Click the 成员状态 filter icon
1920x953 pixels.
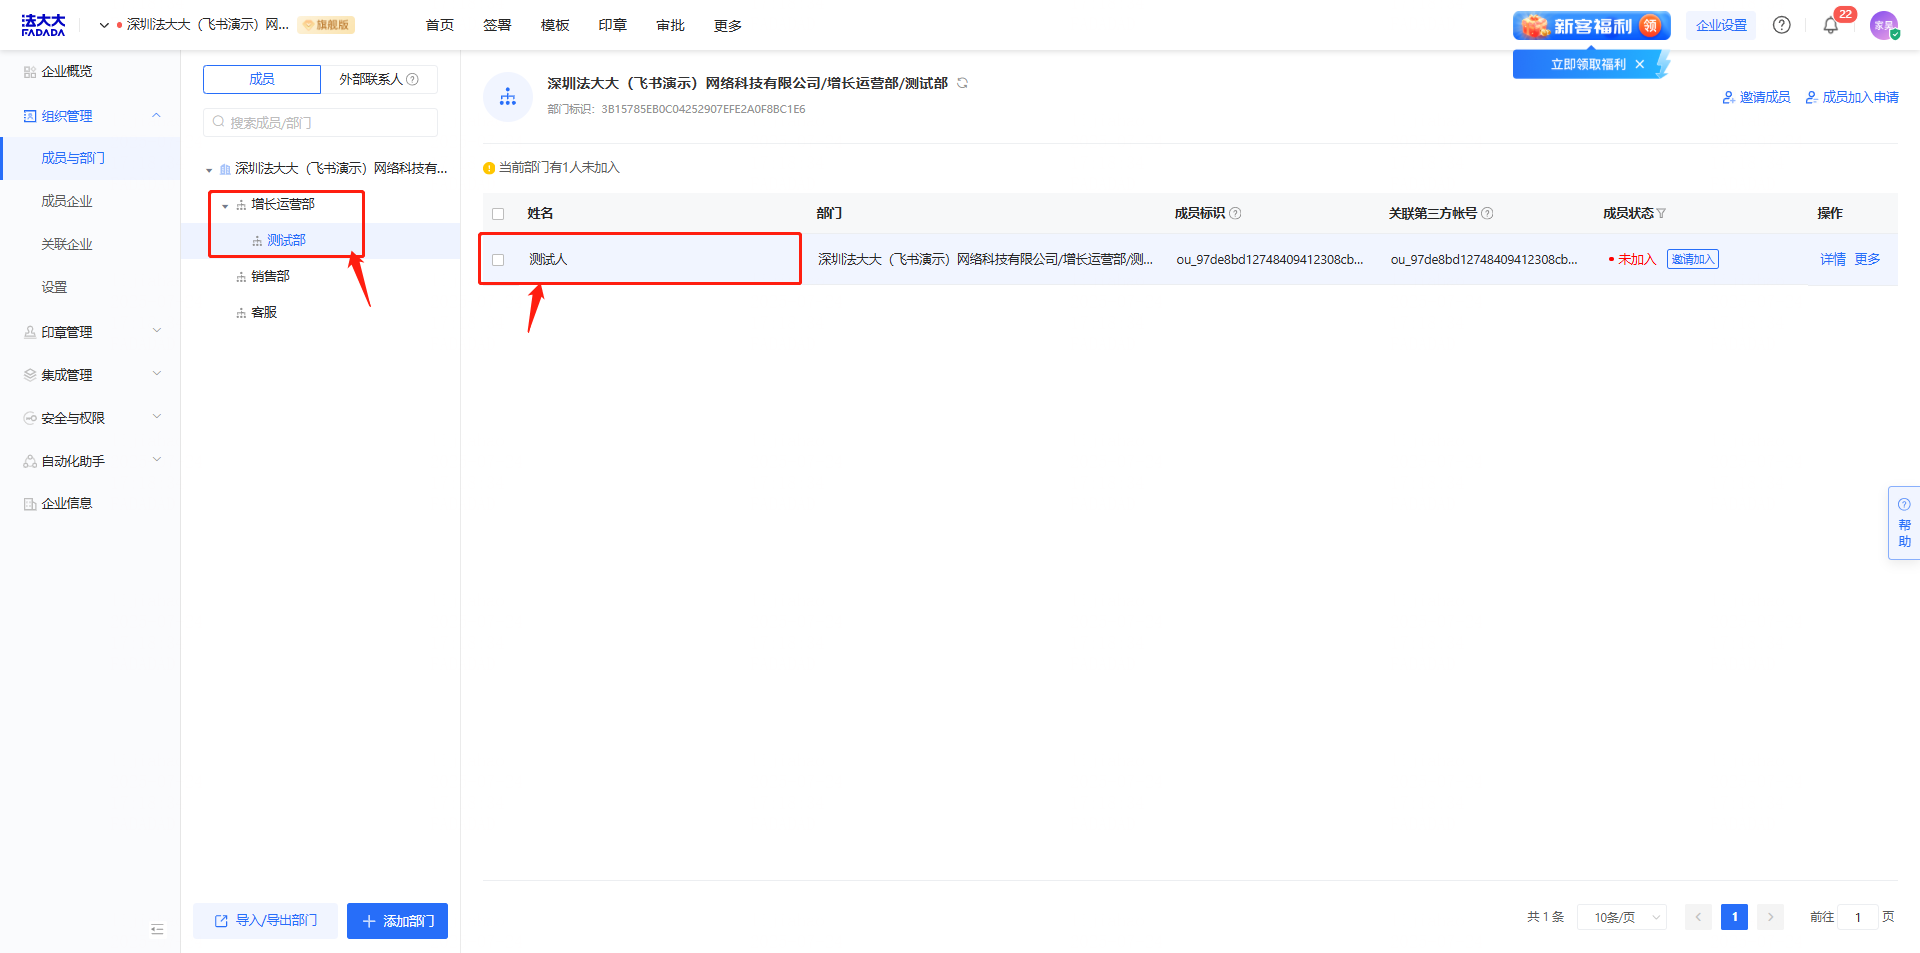pyautogui.click(x=1661, y=213)
